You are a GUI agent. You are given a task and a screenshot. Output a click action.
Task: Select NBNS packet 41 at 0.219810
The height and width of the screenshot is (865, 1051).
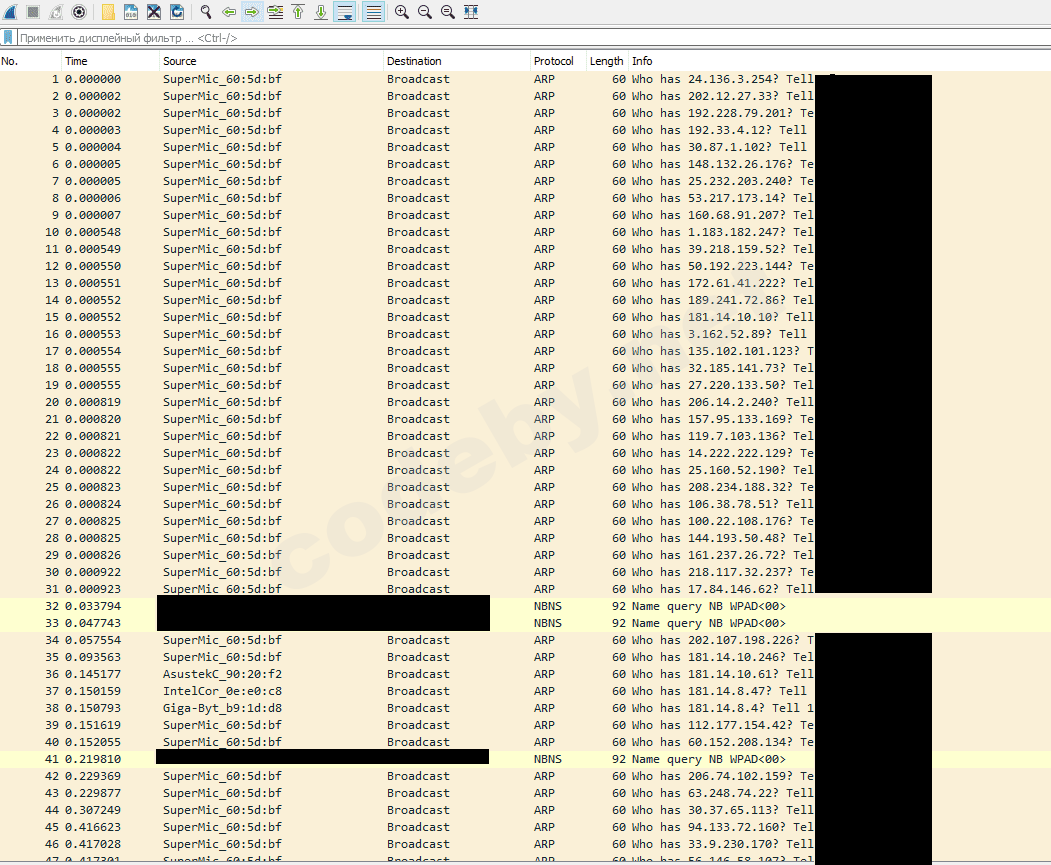[x=526, y=759]
